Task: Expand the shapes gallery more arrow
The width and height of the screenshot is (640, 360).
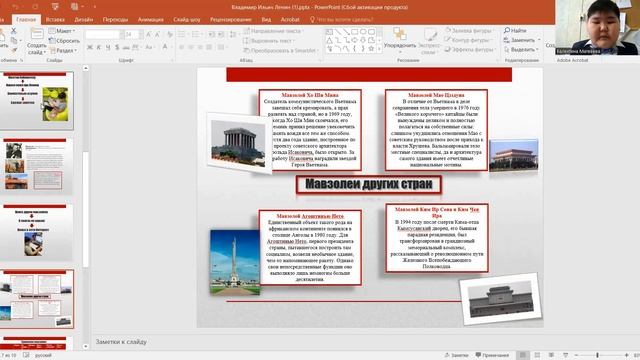Action: [x=380, y=49]
